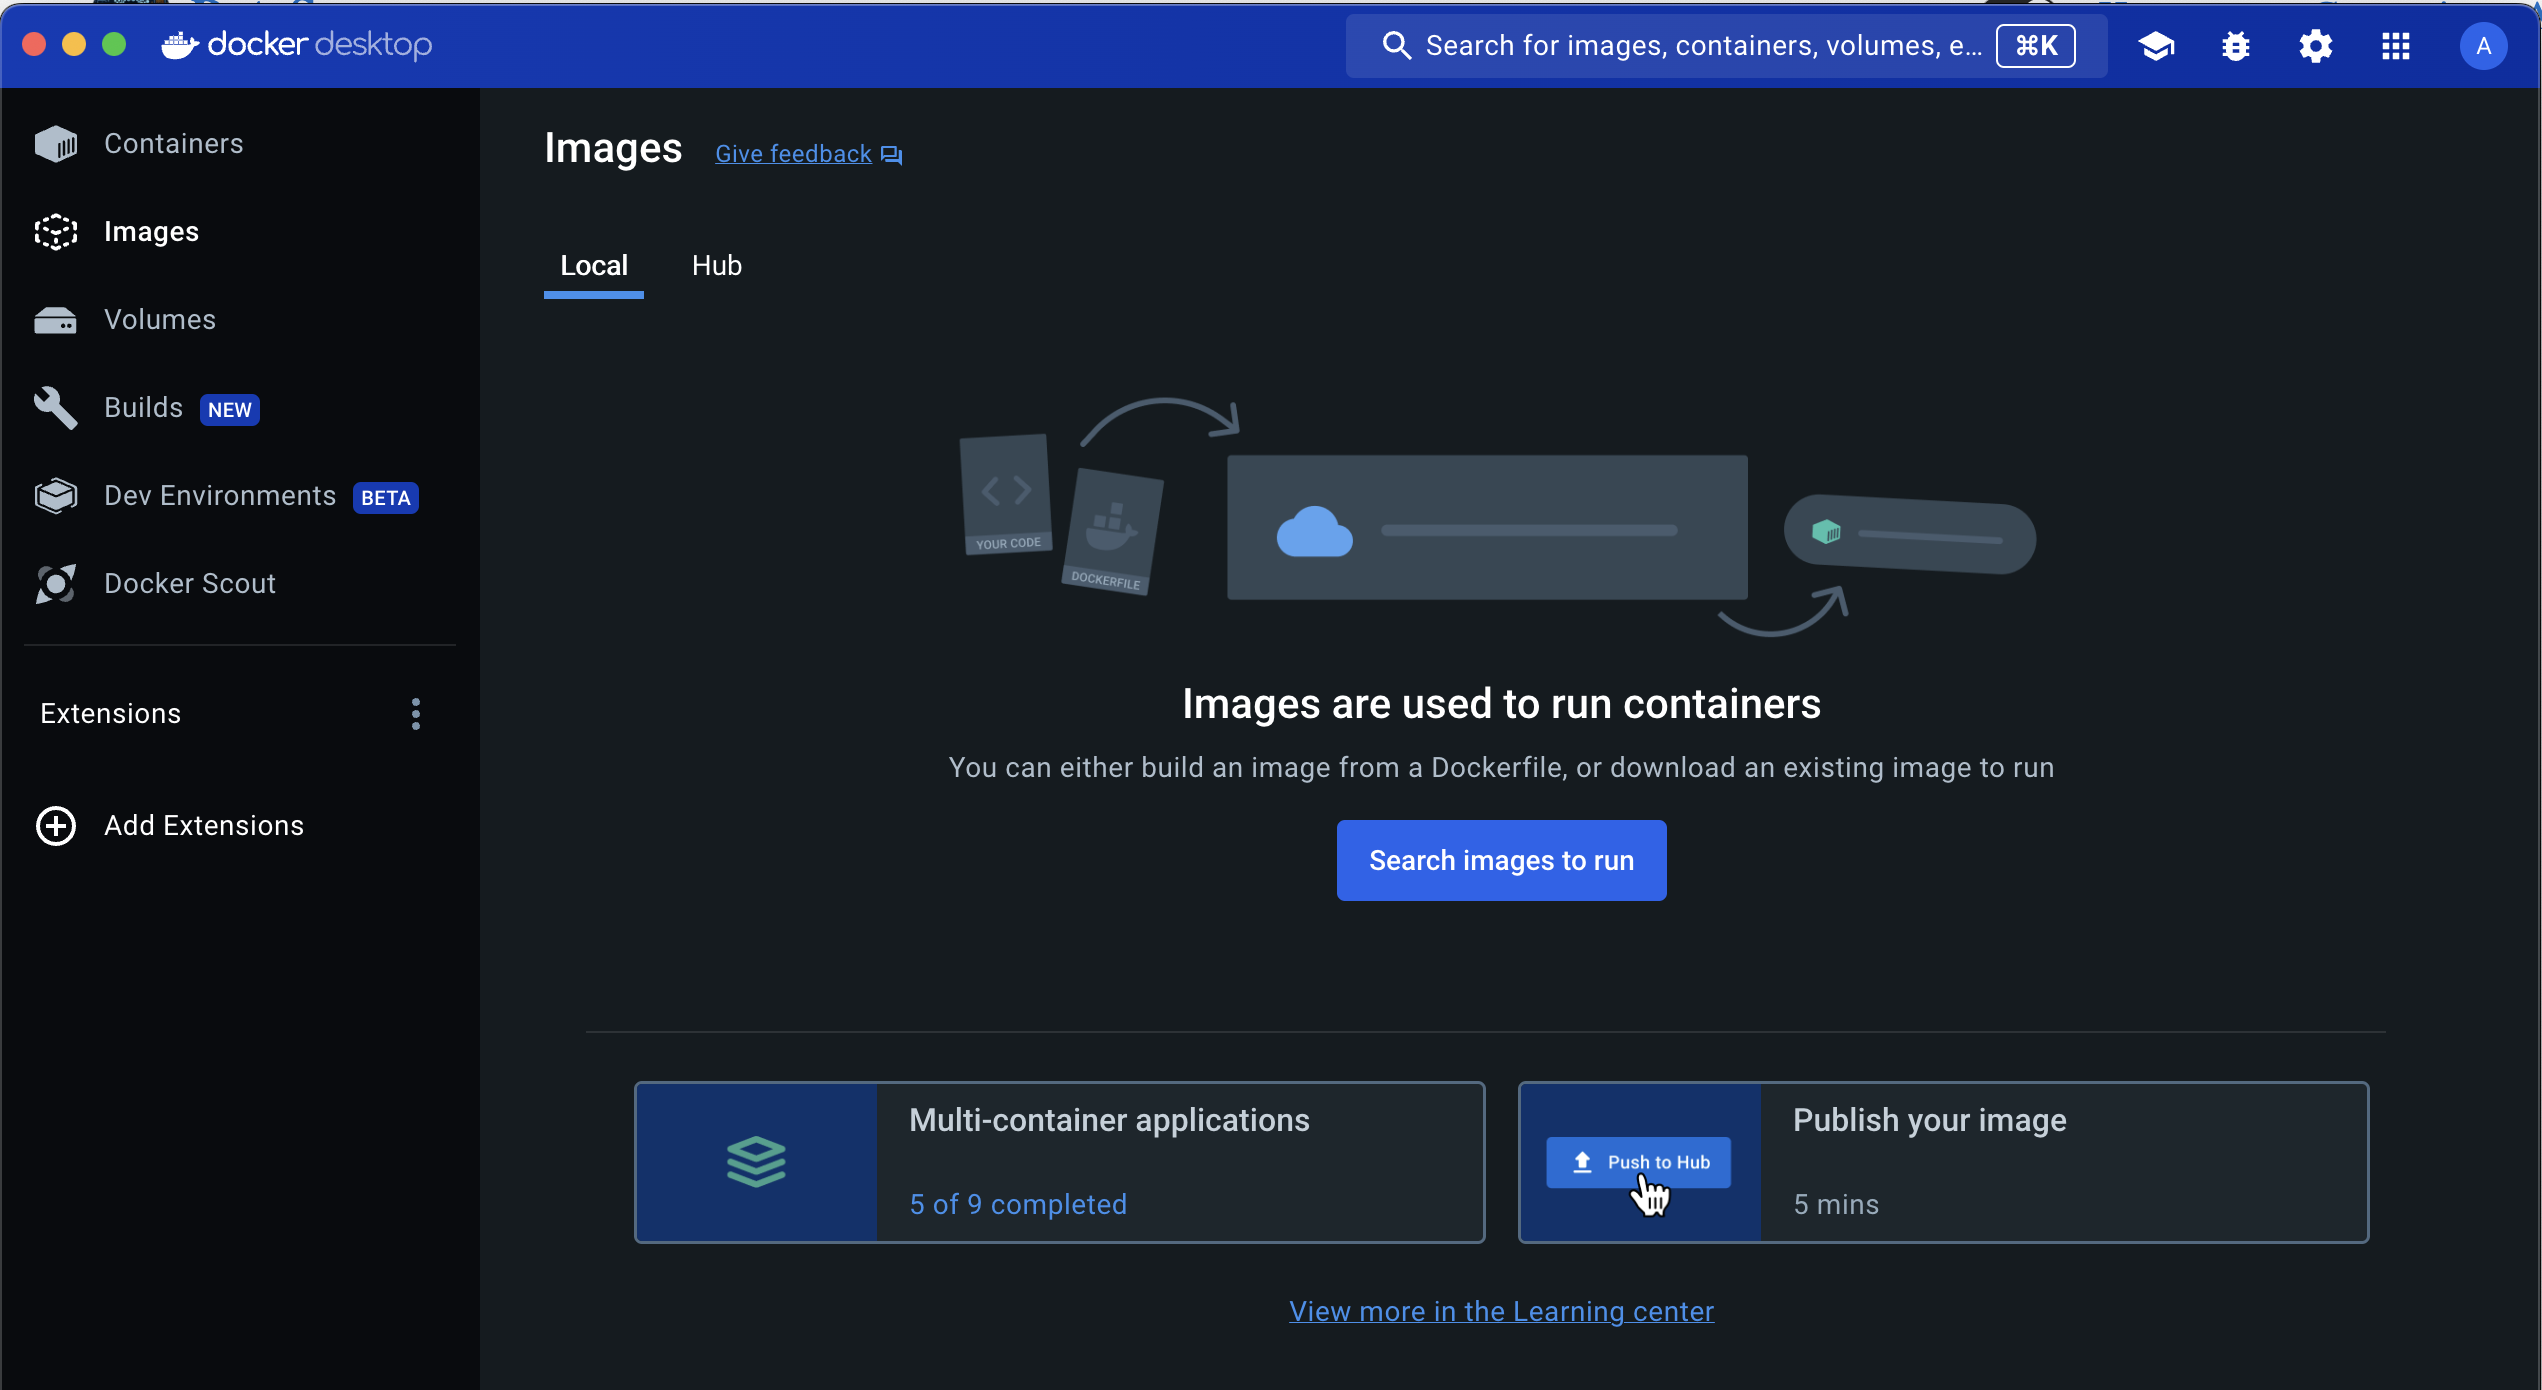The height and width of the screenshot is (1390, 2542).
Task: Click the cloud illustration in the center
Action: (x=1315, y=531)
